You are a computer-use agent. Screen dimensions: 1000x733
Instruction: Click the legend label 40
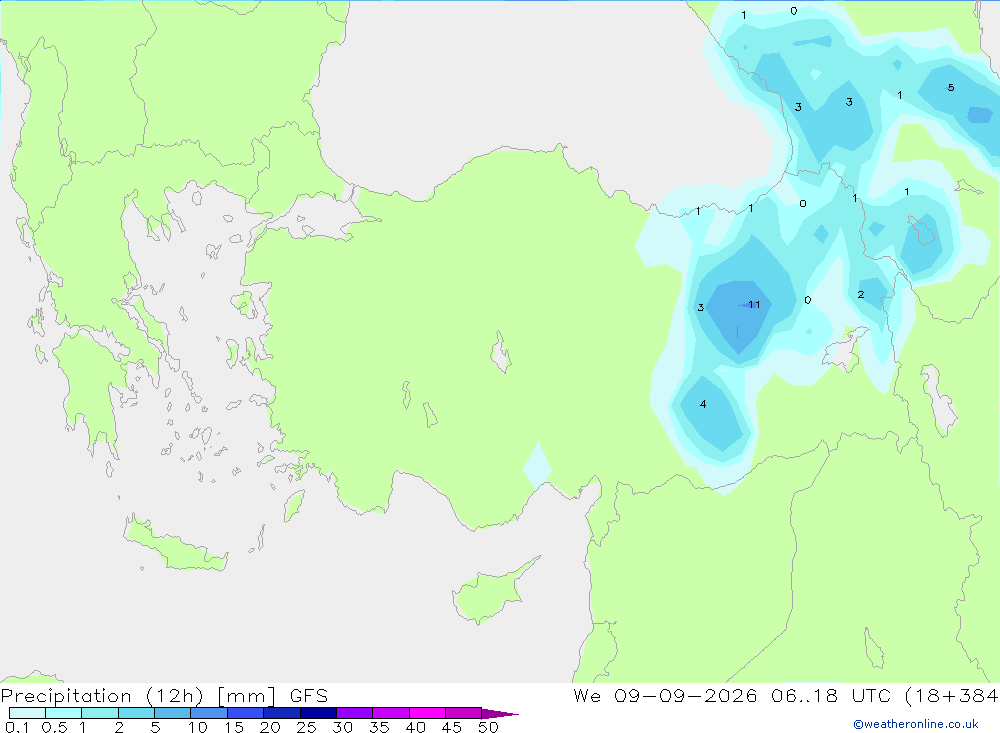click(x=416, y=727)
